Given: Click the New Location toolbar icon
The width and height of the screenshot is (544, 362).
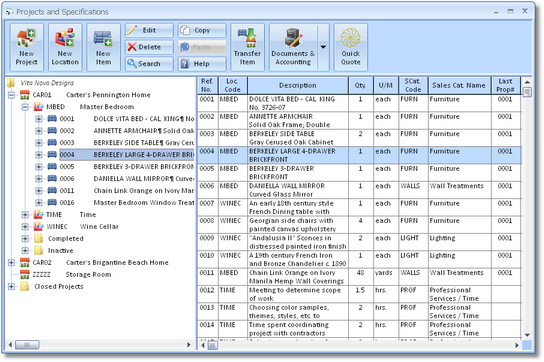Looking at the screenshot, I should click(x=65, y=48).
